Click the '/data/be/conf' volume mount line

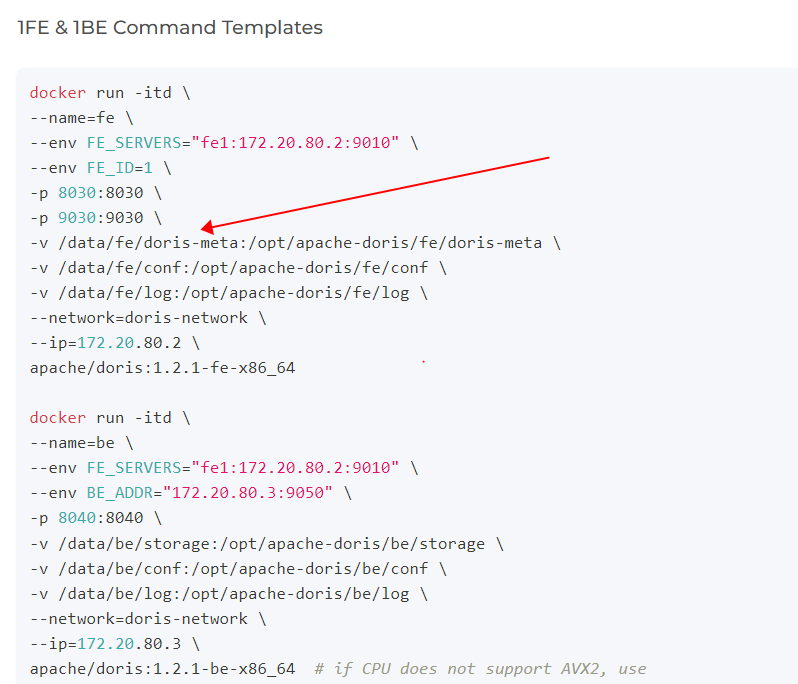pyautogui.click(x=238, y=569)
